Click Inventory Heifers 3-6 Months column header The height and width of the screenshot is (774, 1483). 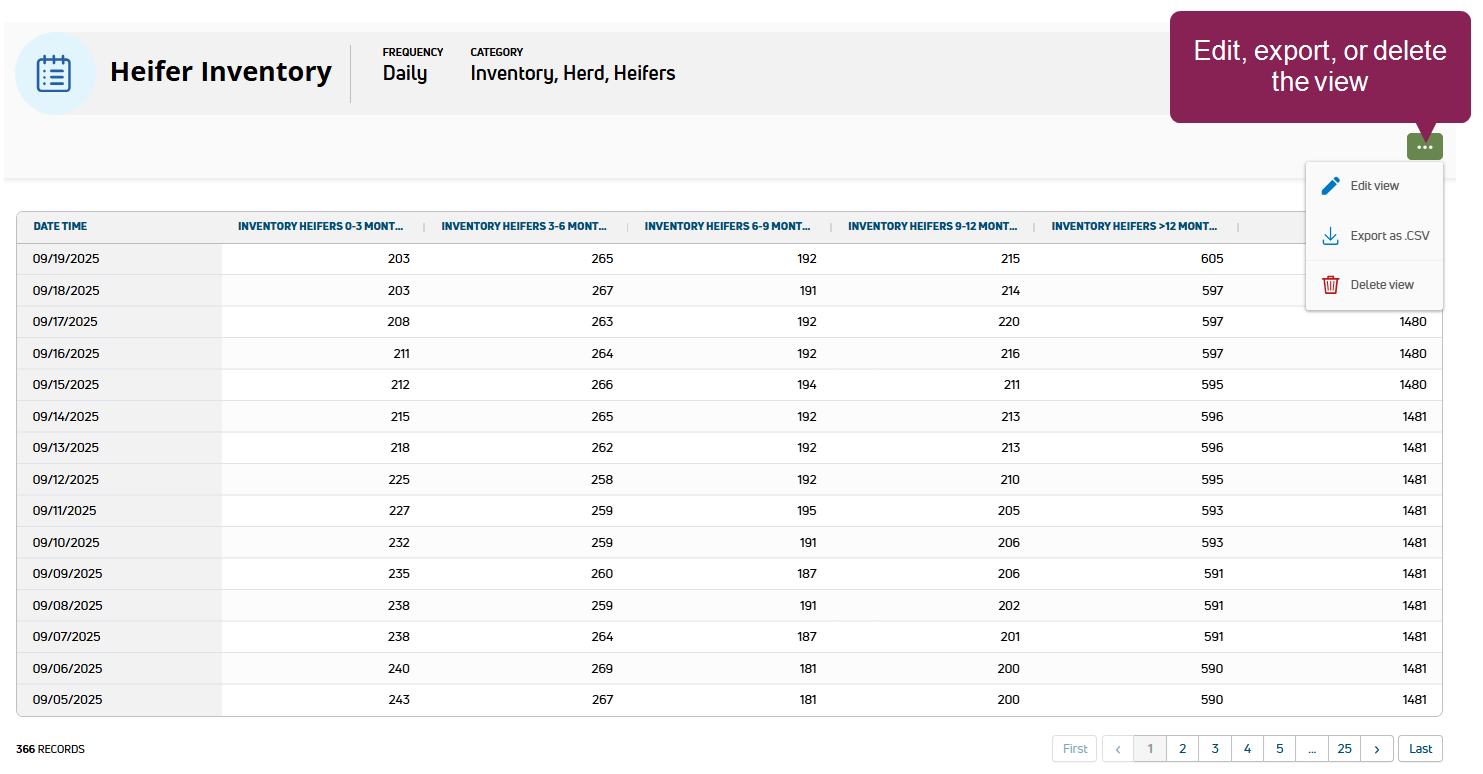(524, 227)
